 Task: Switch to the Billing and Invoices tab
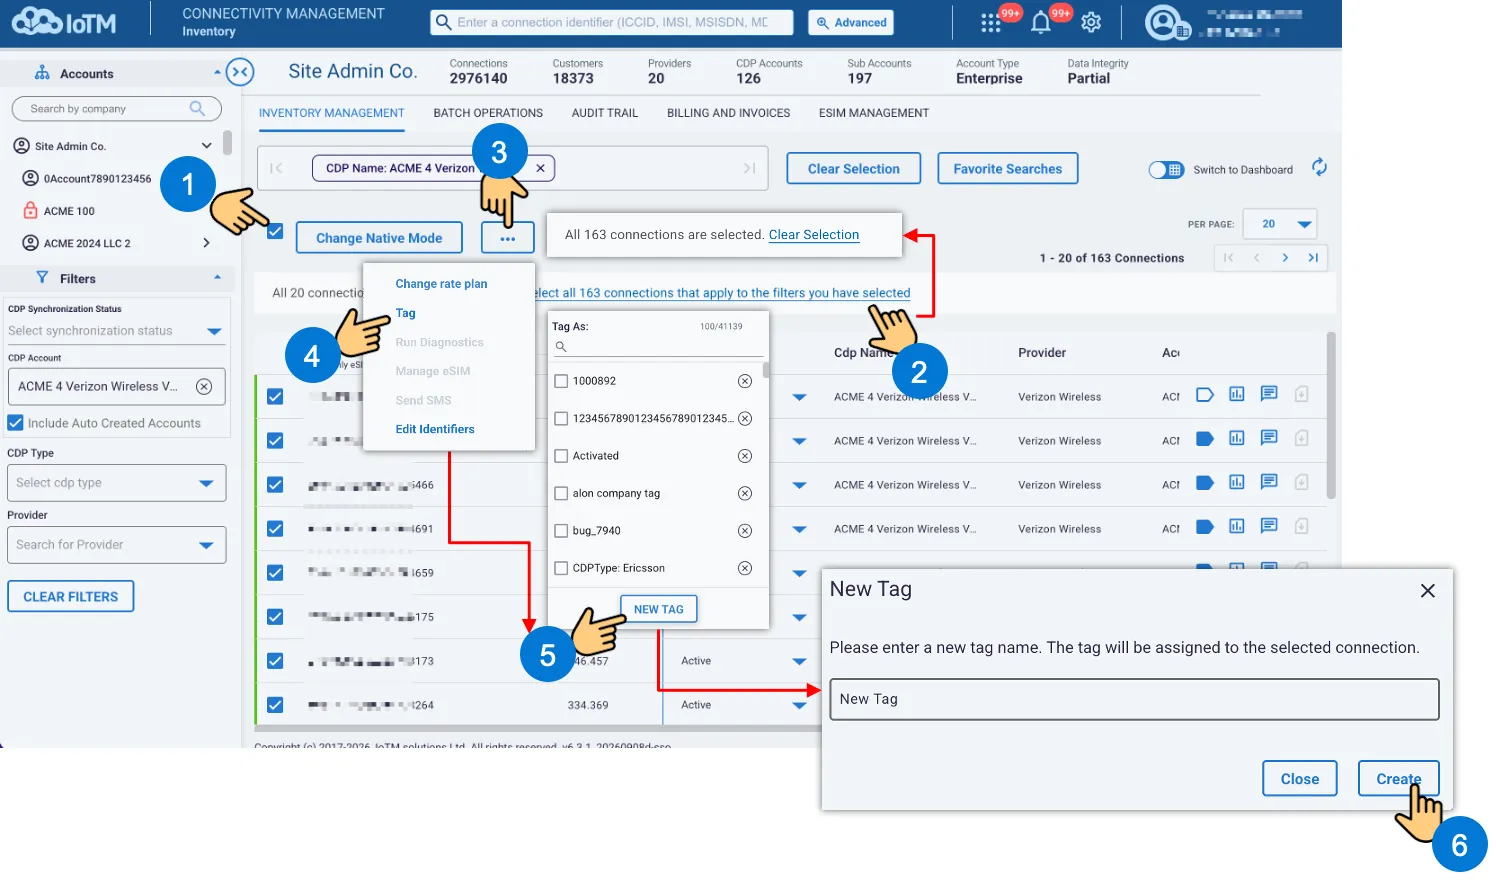[728, 113]
